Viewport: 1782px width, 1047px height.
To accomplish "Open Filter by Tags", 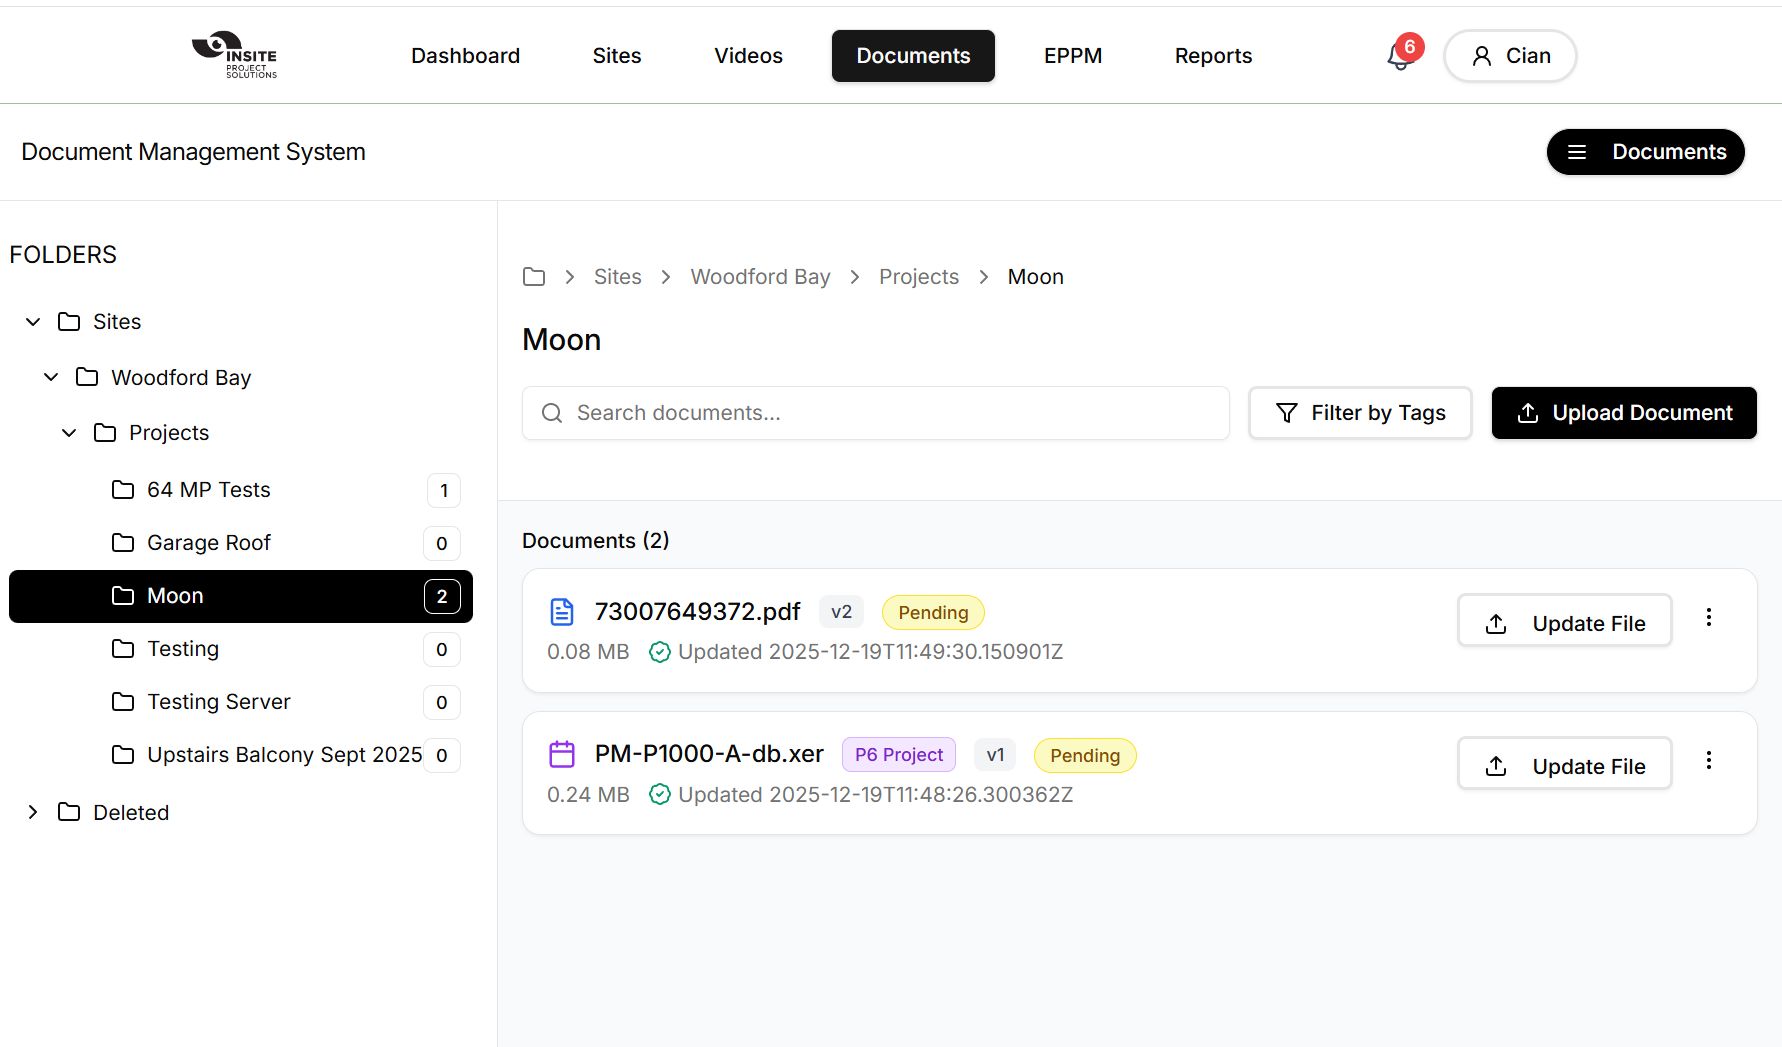I will click(x=1359, y=413).
